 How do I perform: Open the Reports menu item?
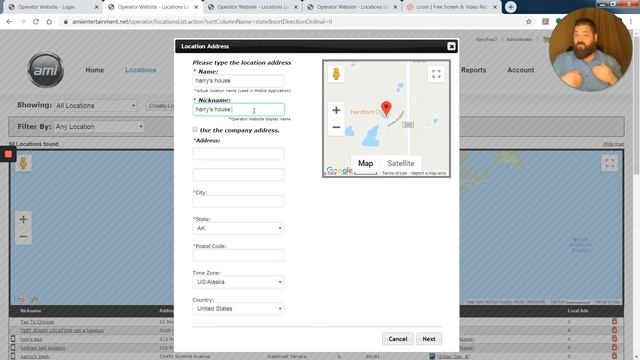click(x=473, y=70)
